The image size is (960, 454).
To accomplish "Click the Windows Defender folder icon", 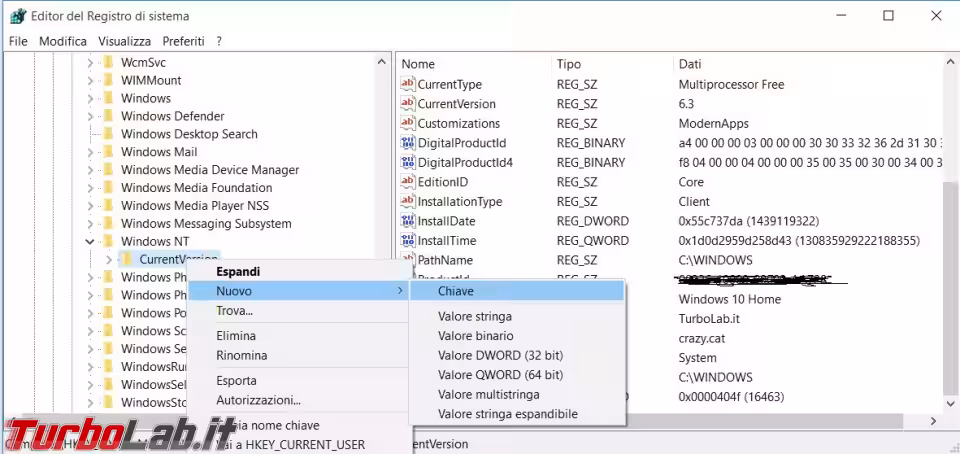I will click(x=108, y=116).
